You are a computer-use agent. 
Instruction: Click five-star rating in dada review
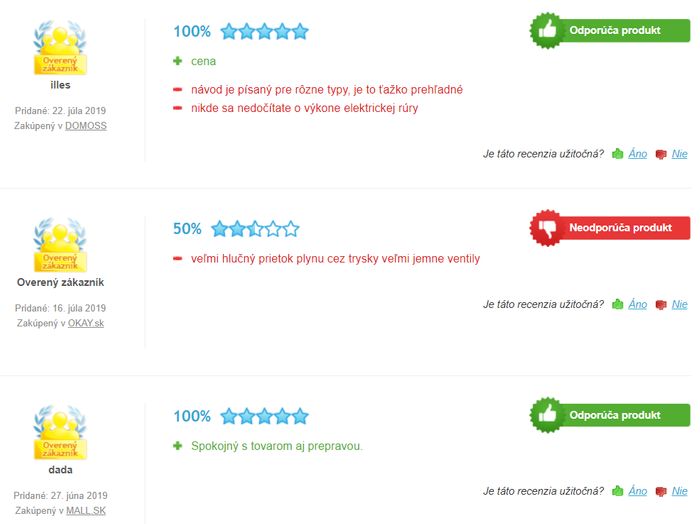[264, 416]
